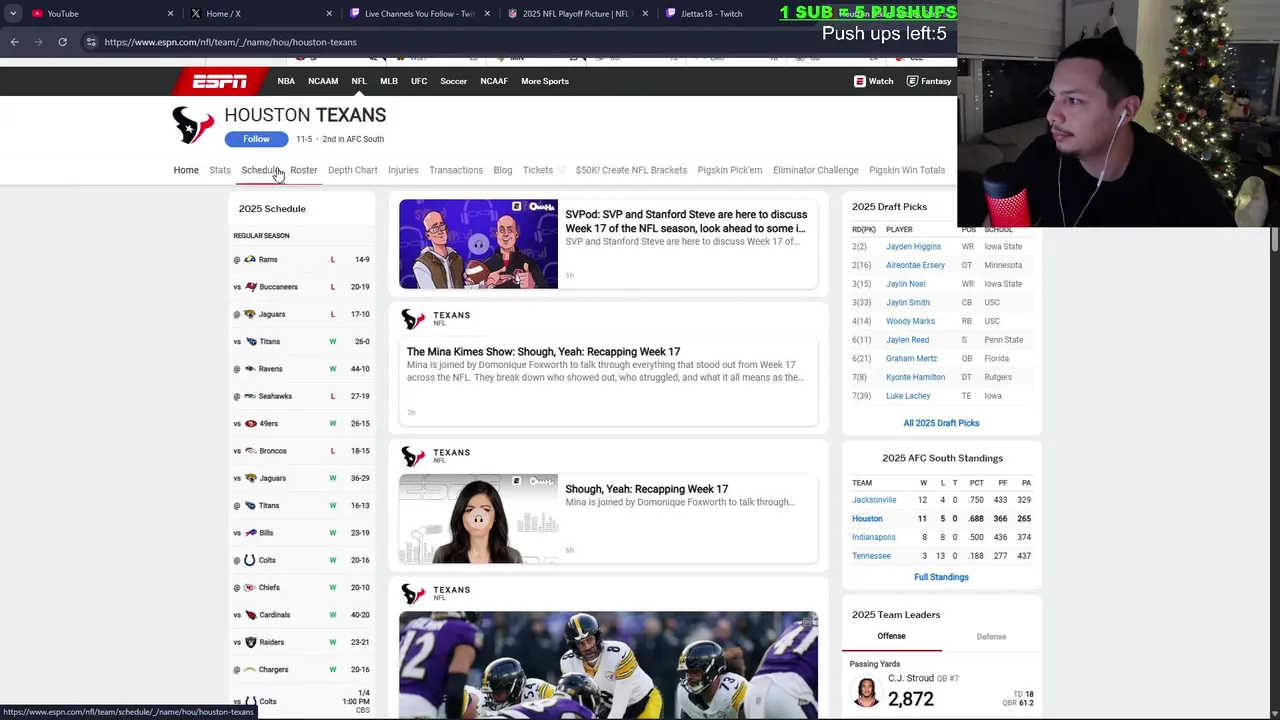Click Broncos logo in schedule
Image resolution: width=1280 pixels, height=720 pixels.
pyautogui.click(x=251, y=451)
